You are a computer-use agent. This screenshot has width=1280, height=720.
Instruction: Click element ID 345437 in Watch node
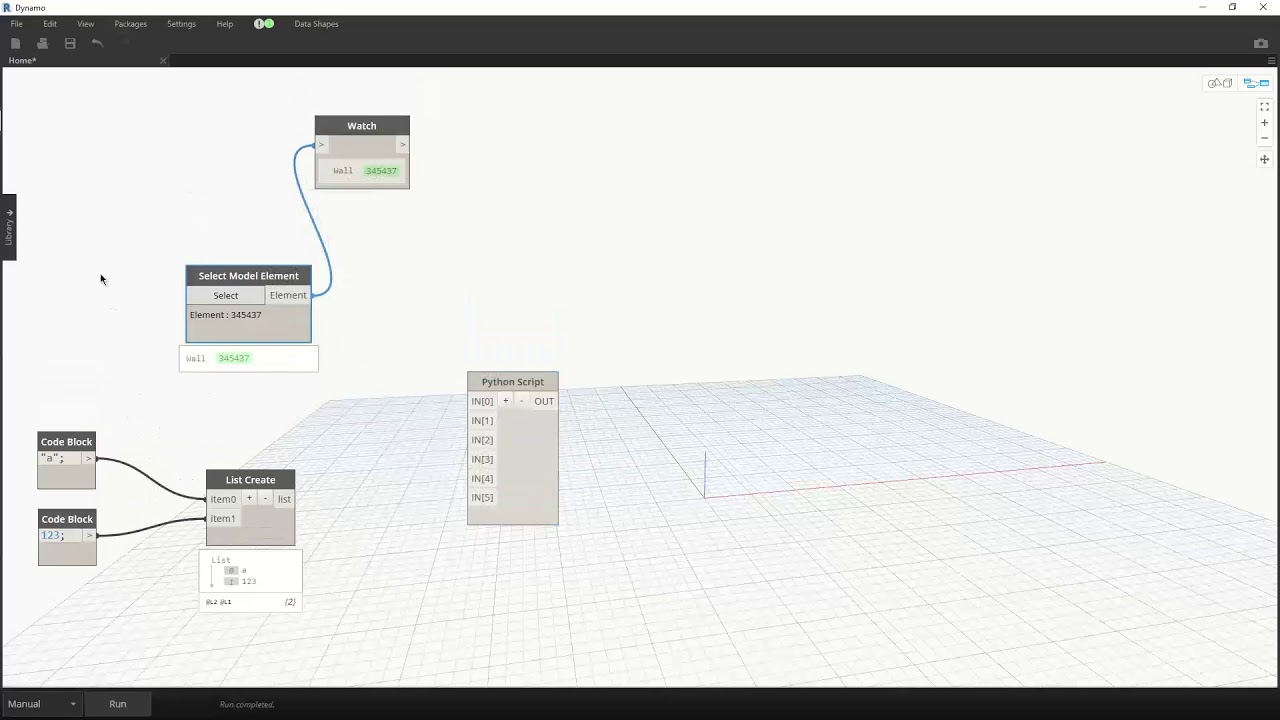pos(381,171)
